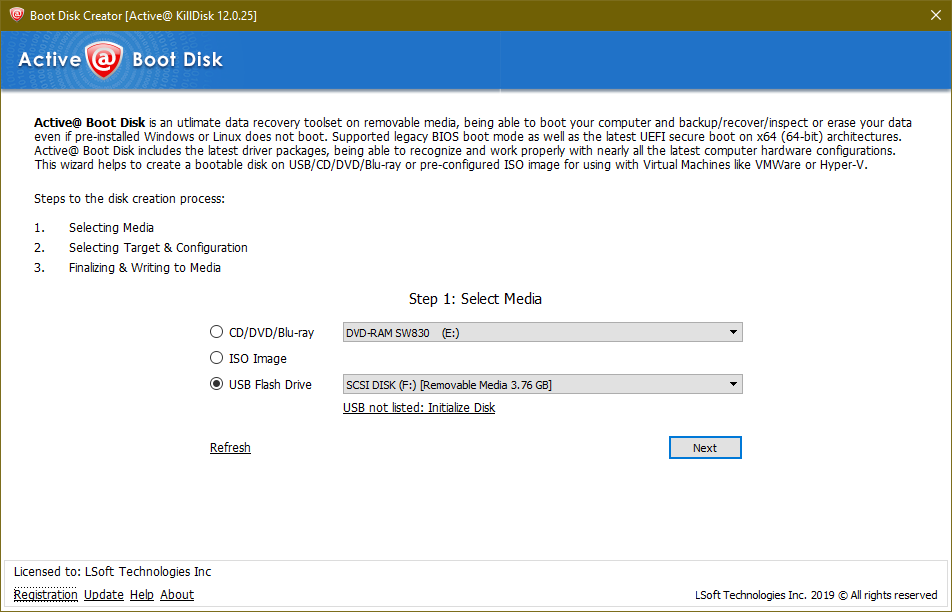Open the Initialize Disk link
This screenshot has width=952, height=612.
click(x=418, y=407)
